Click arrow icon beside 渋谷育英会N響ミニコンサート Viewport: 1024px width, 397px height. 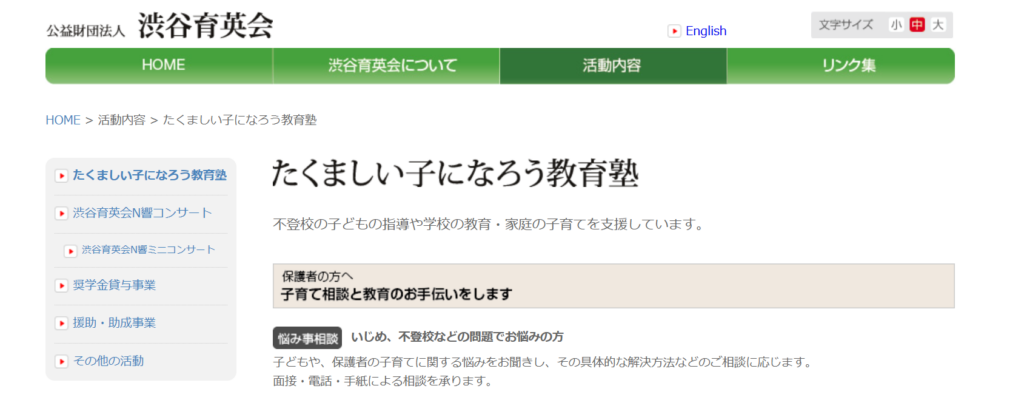coord(71,251)
